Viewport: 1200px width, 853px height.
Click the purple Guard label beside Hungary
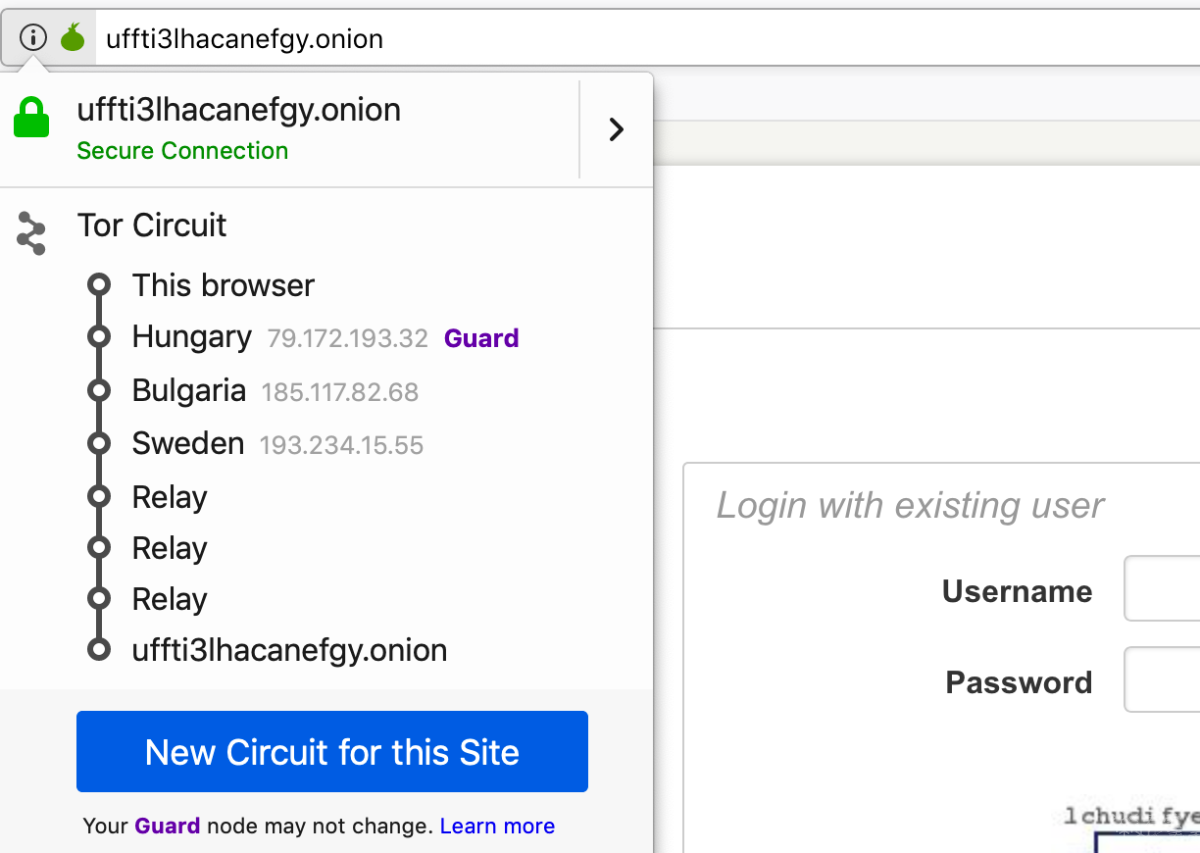(x=481, y=339)
